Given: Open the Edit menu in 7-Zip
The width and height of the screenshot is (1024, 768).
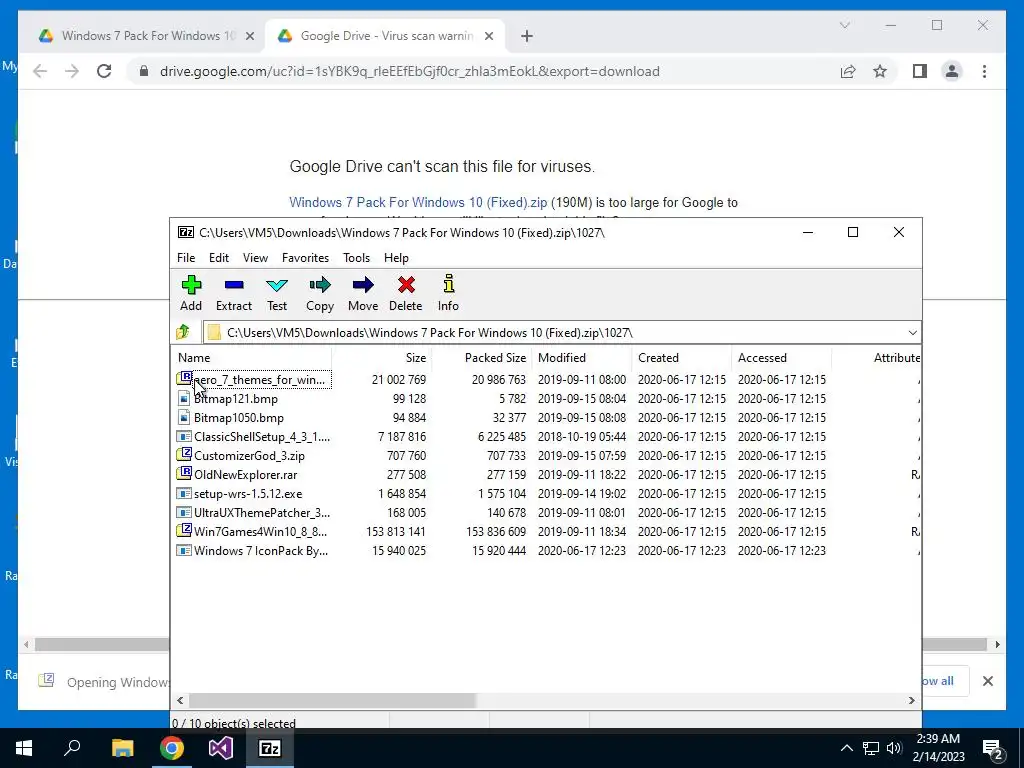Looking at the screenshot, I should (219, 258).
